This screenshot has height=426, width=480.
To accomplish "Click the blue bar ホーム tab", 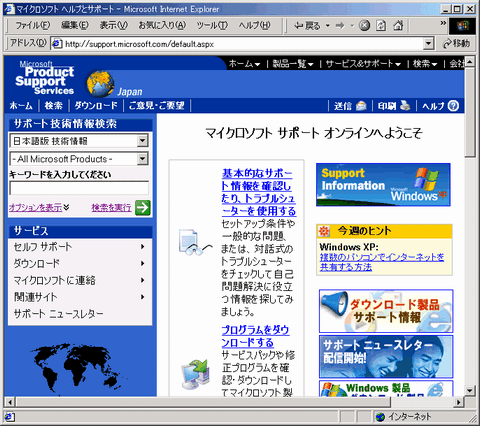I will (21, 106).
